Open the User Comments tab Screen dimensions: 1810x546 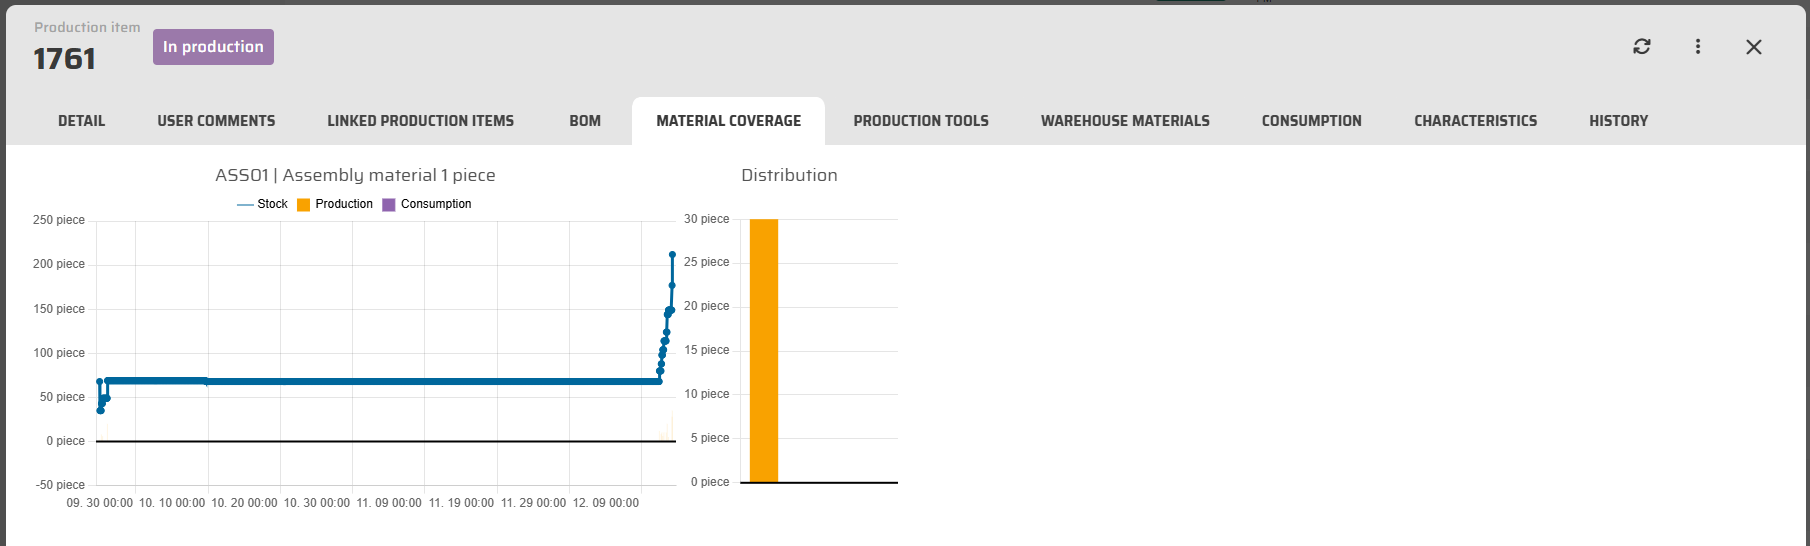[216, 121]
